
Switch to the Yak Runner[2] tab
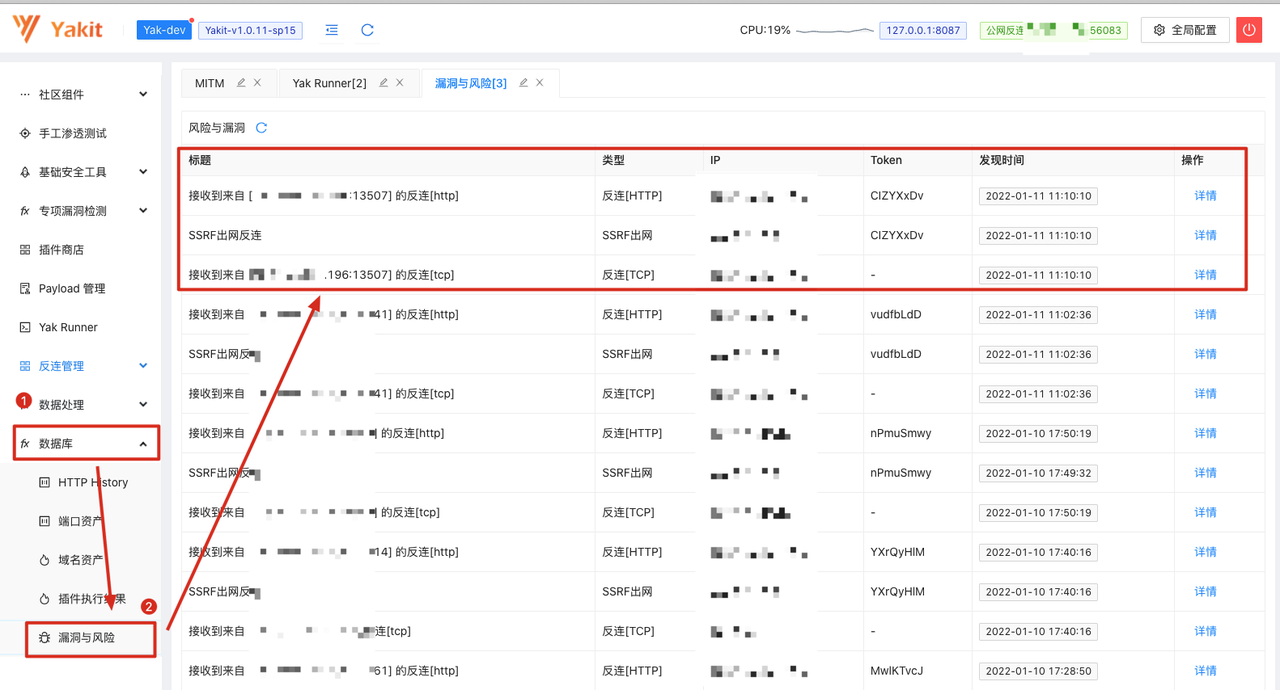tap(329, 83)
